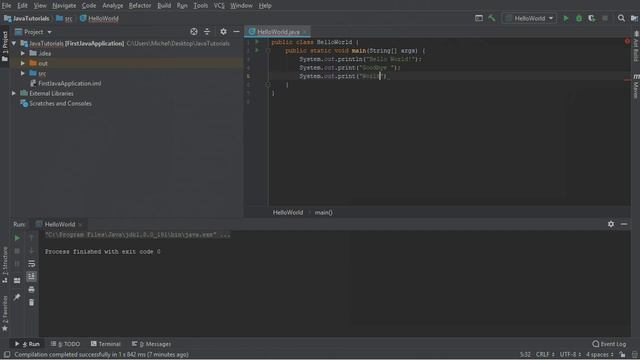
Task: Open Favorites side tool window
Action: (x=5, y=313)
